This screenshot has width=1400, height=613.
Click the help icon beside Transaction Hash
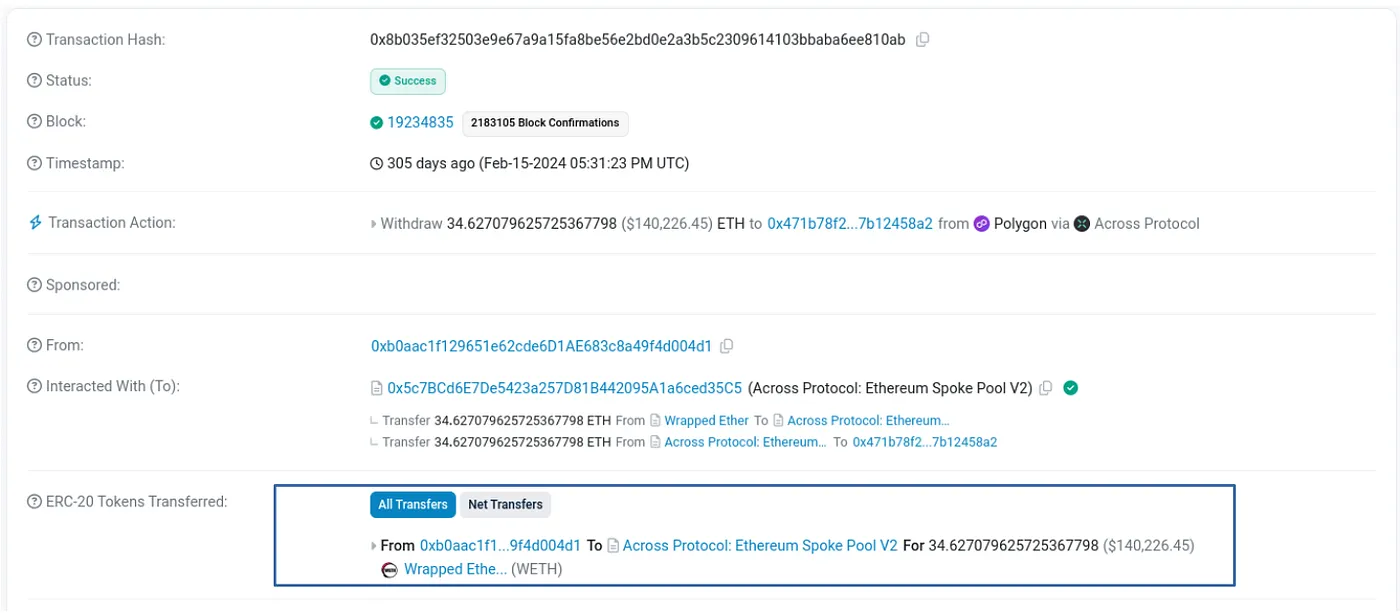[x=34, y=39]
